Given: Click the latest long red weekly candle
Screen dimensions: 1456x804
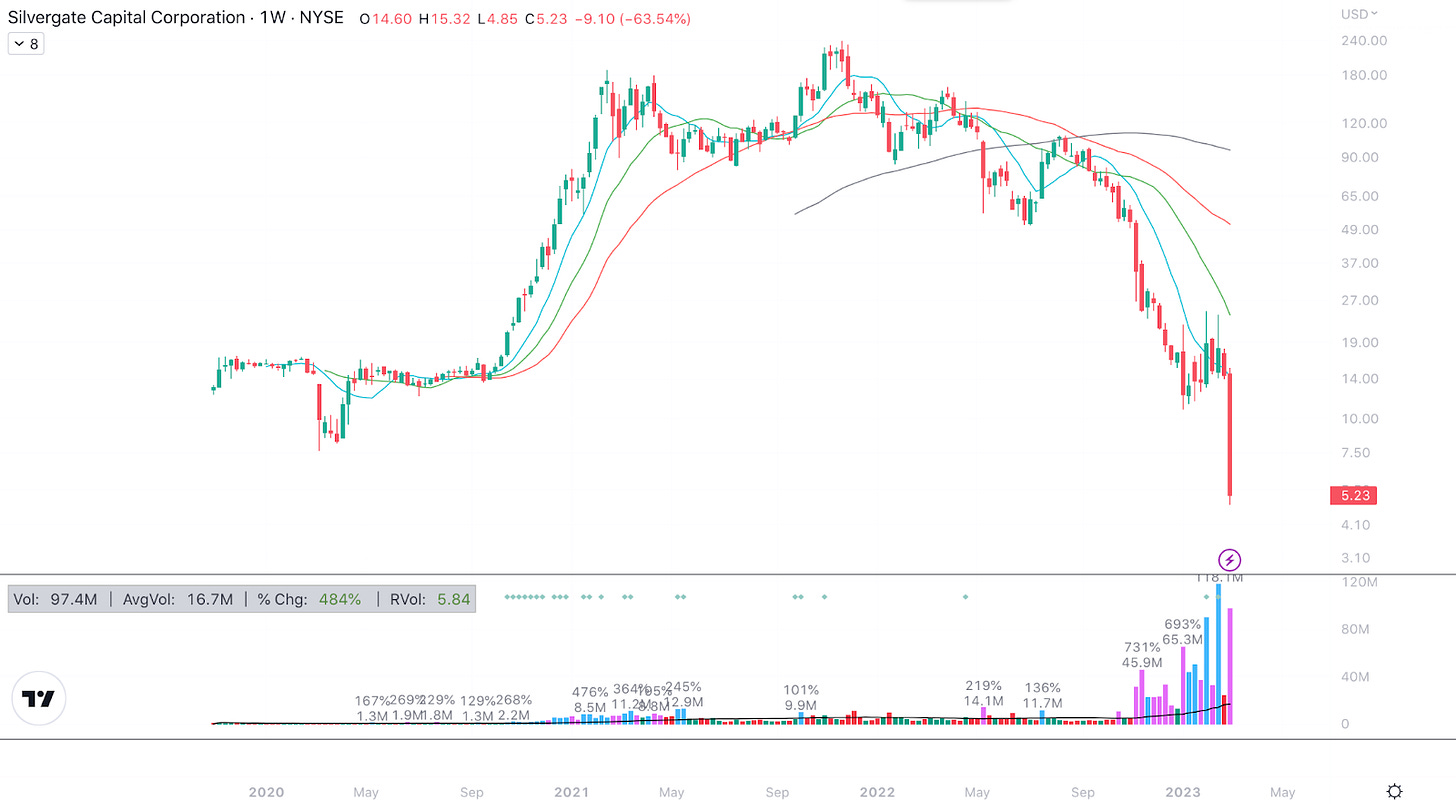Looking at the screenshot, I should (x=1230, y=434).
